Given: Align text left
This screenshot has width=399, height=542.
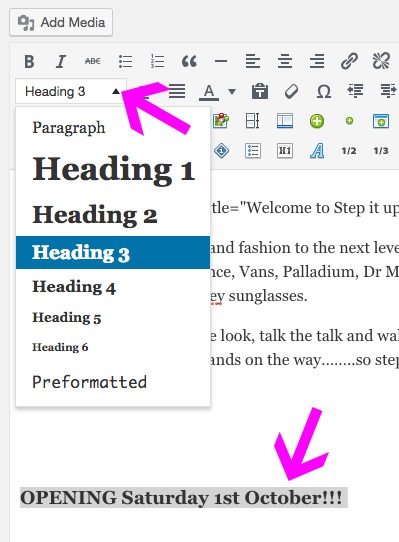Looking at the screenshot, I should (x=253, y=62).
